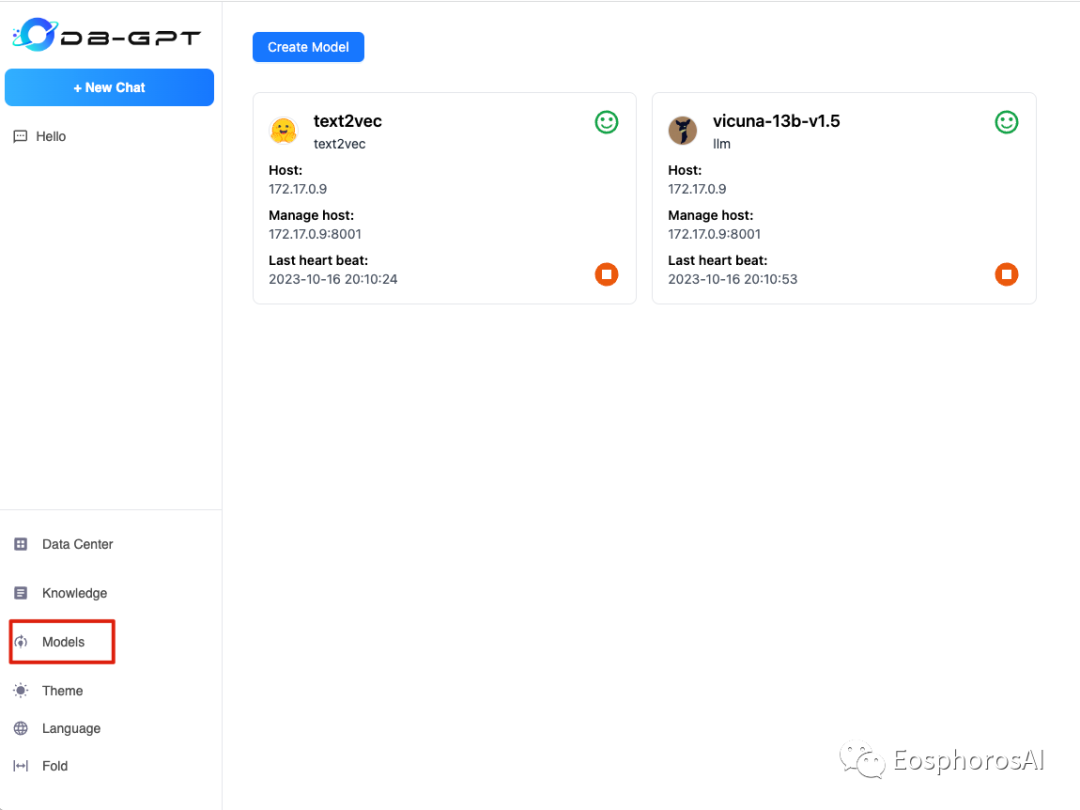
Task: Click the vicuna manage host 172.17.0.9:8001
Action: pos(714,234)
